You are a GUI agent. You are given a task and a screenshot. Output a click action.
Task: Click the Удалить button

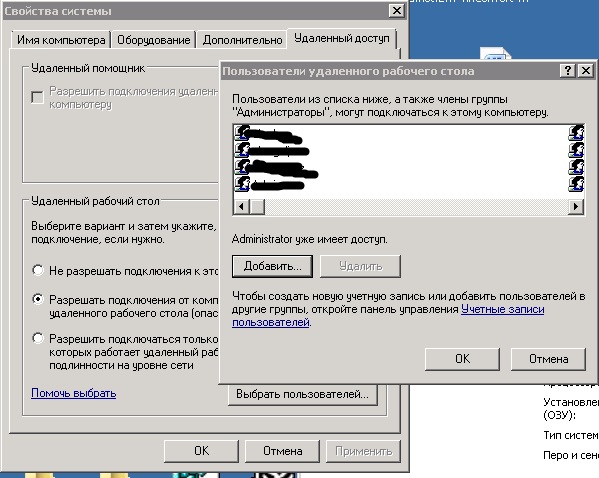click(360, 266)
